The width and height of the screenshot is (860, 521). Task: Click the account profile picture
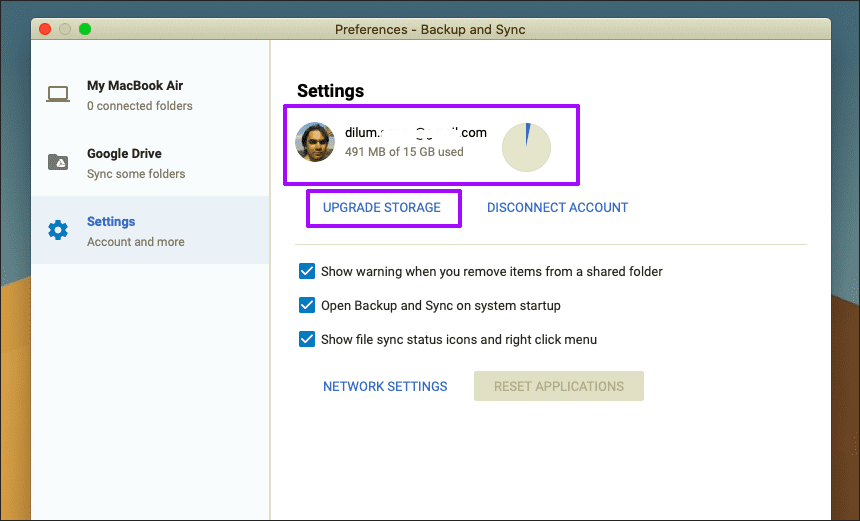point(315,142)
